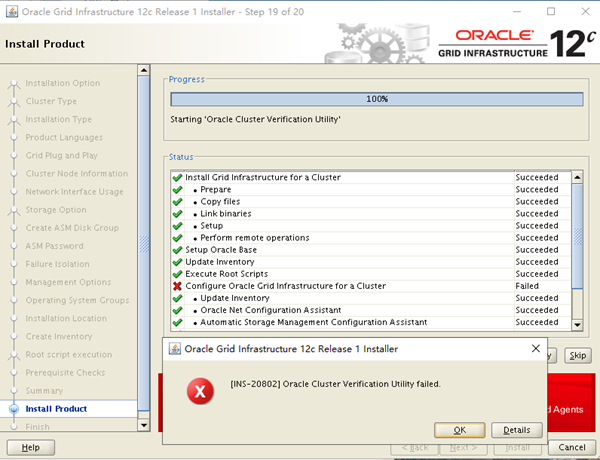Select the Perform remote operations row text
The width and height of the screenshot is (600, 460).
pyautogui.click(x=255, y=238)
